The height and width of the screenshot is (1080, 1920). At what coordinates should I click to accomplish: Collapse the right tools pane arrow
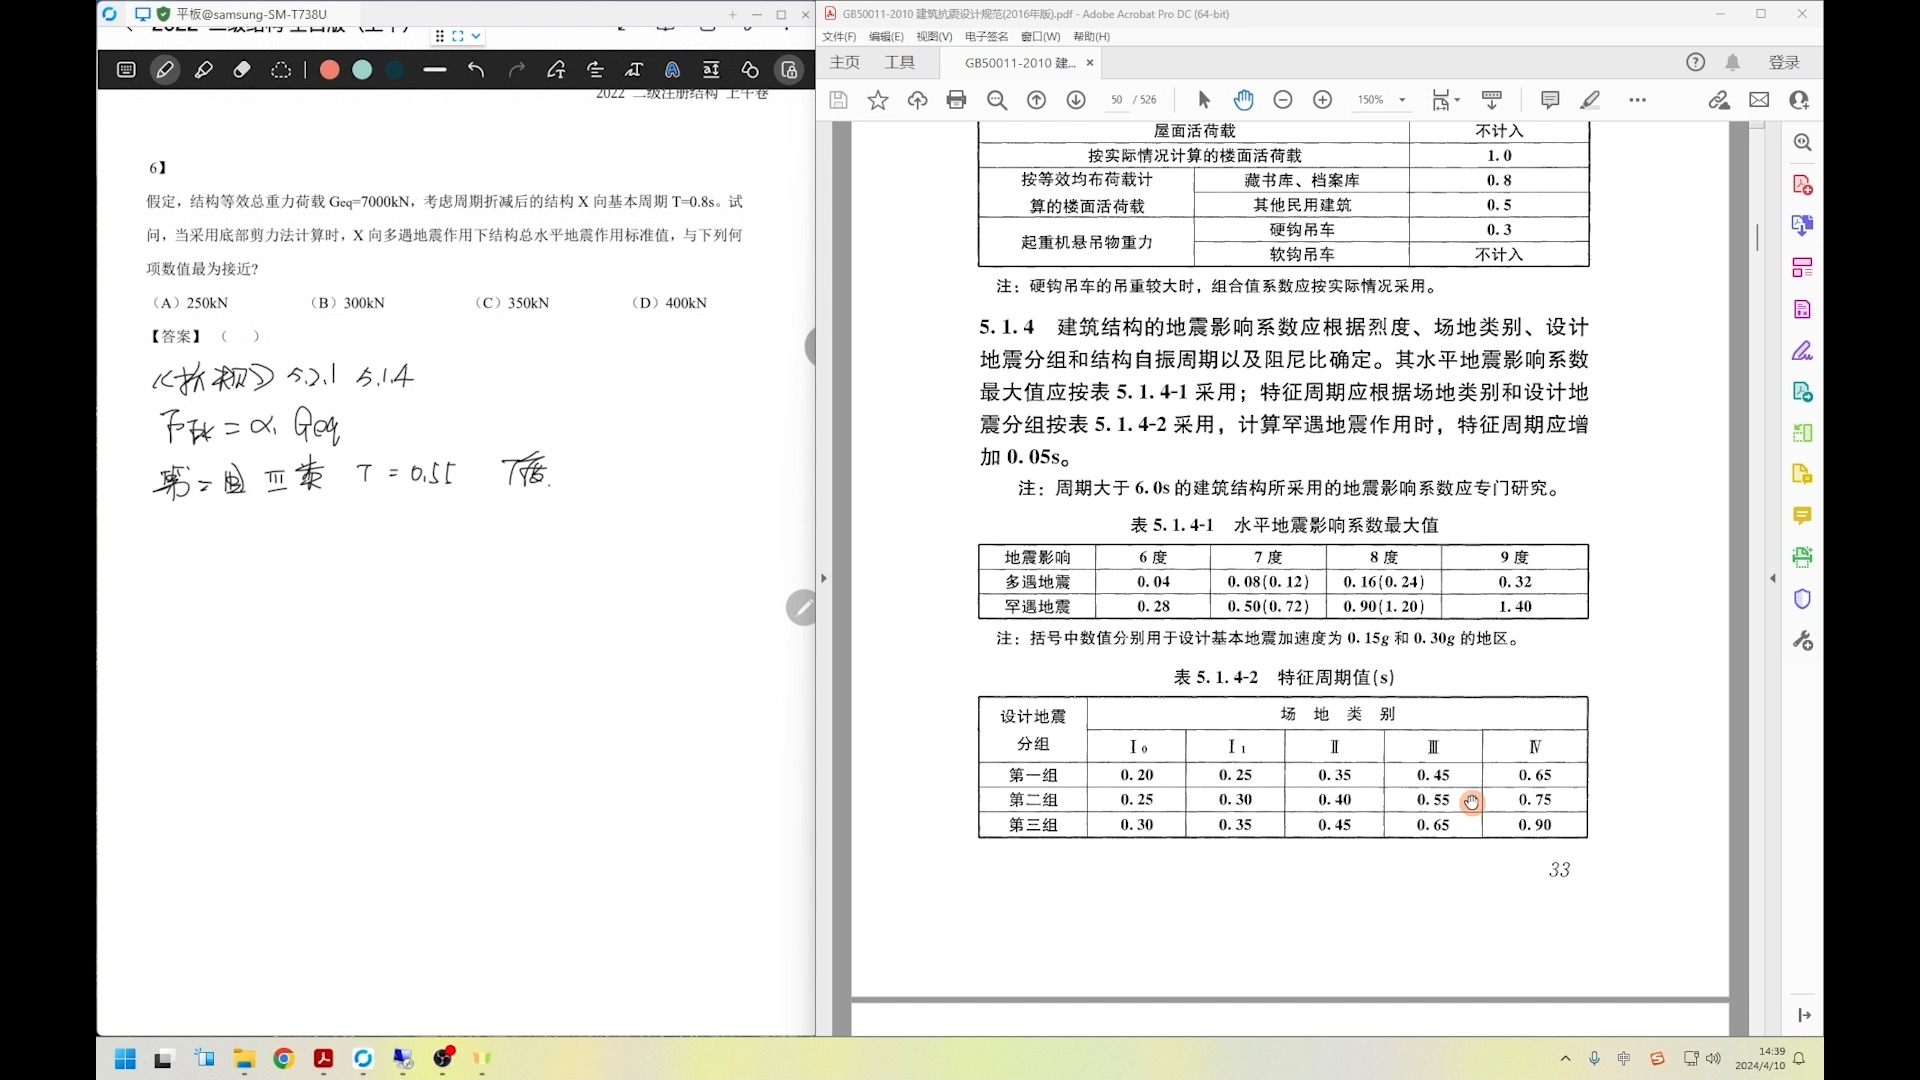coord(1773,578)
